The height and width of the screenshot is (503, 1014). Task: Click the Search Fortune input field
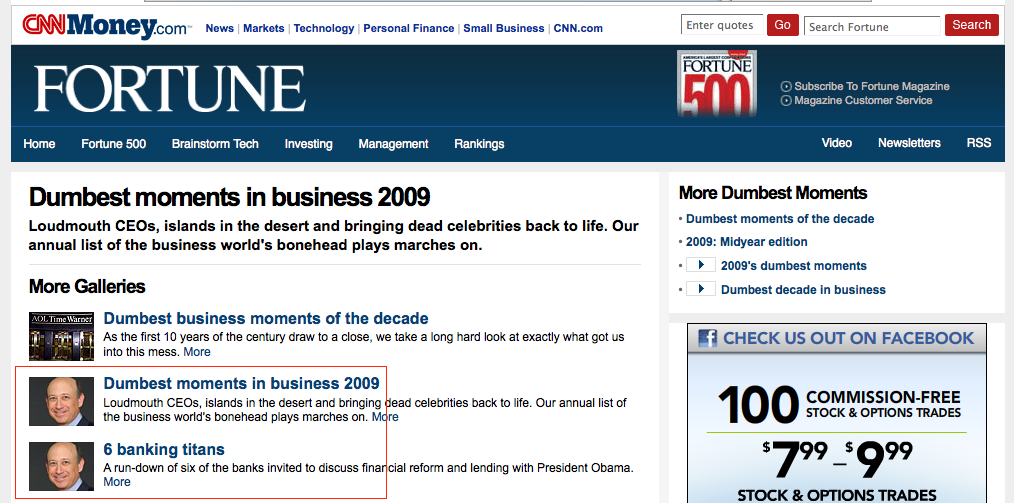[x=872, y=27]
